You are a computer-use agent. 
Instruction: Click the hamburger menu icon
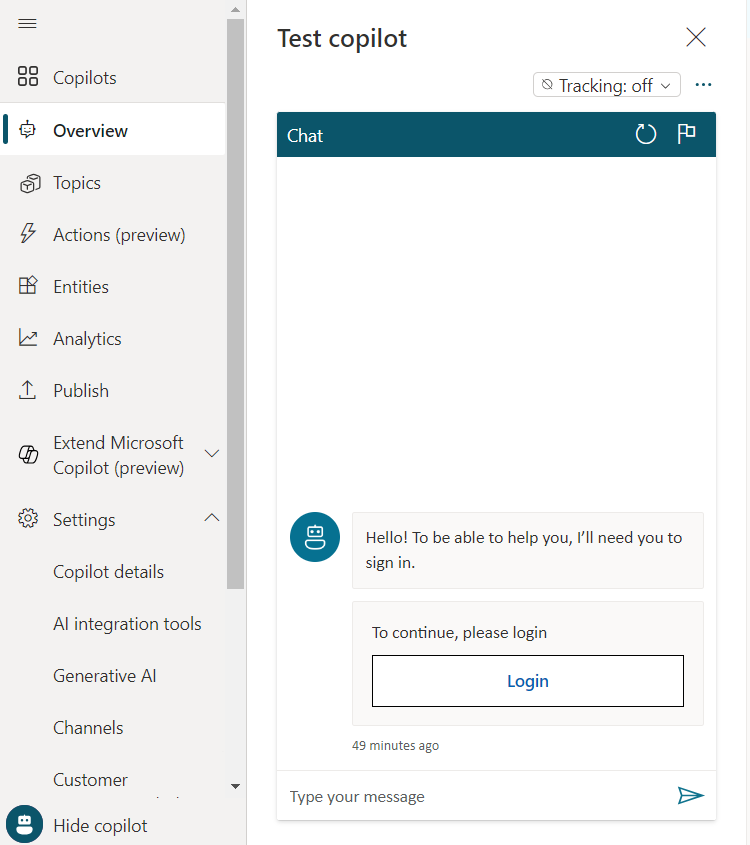[28, 24]
